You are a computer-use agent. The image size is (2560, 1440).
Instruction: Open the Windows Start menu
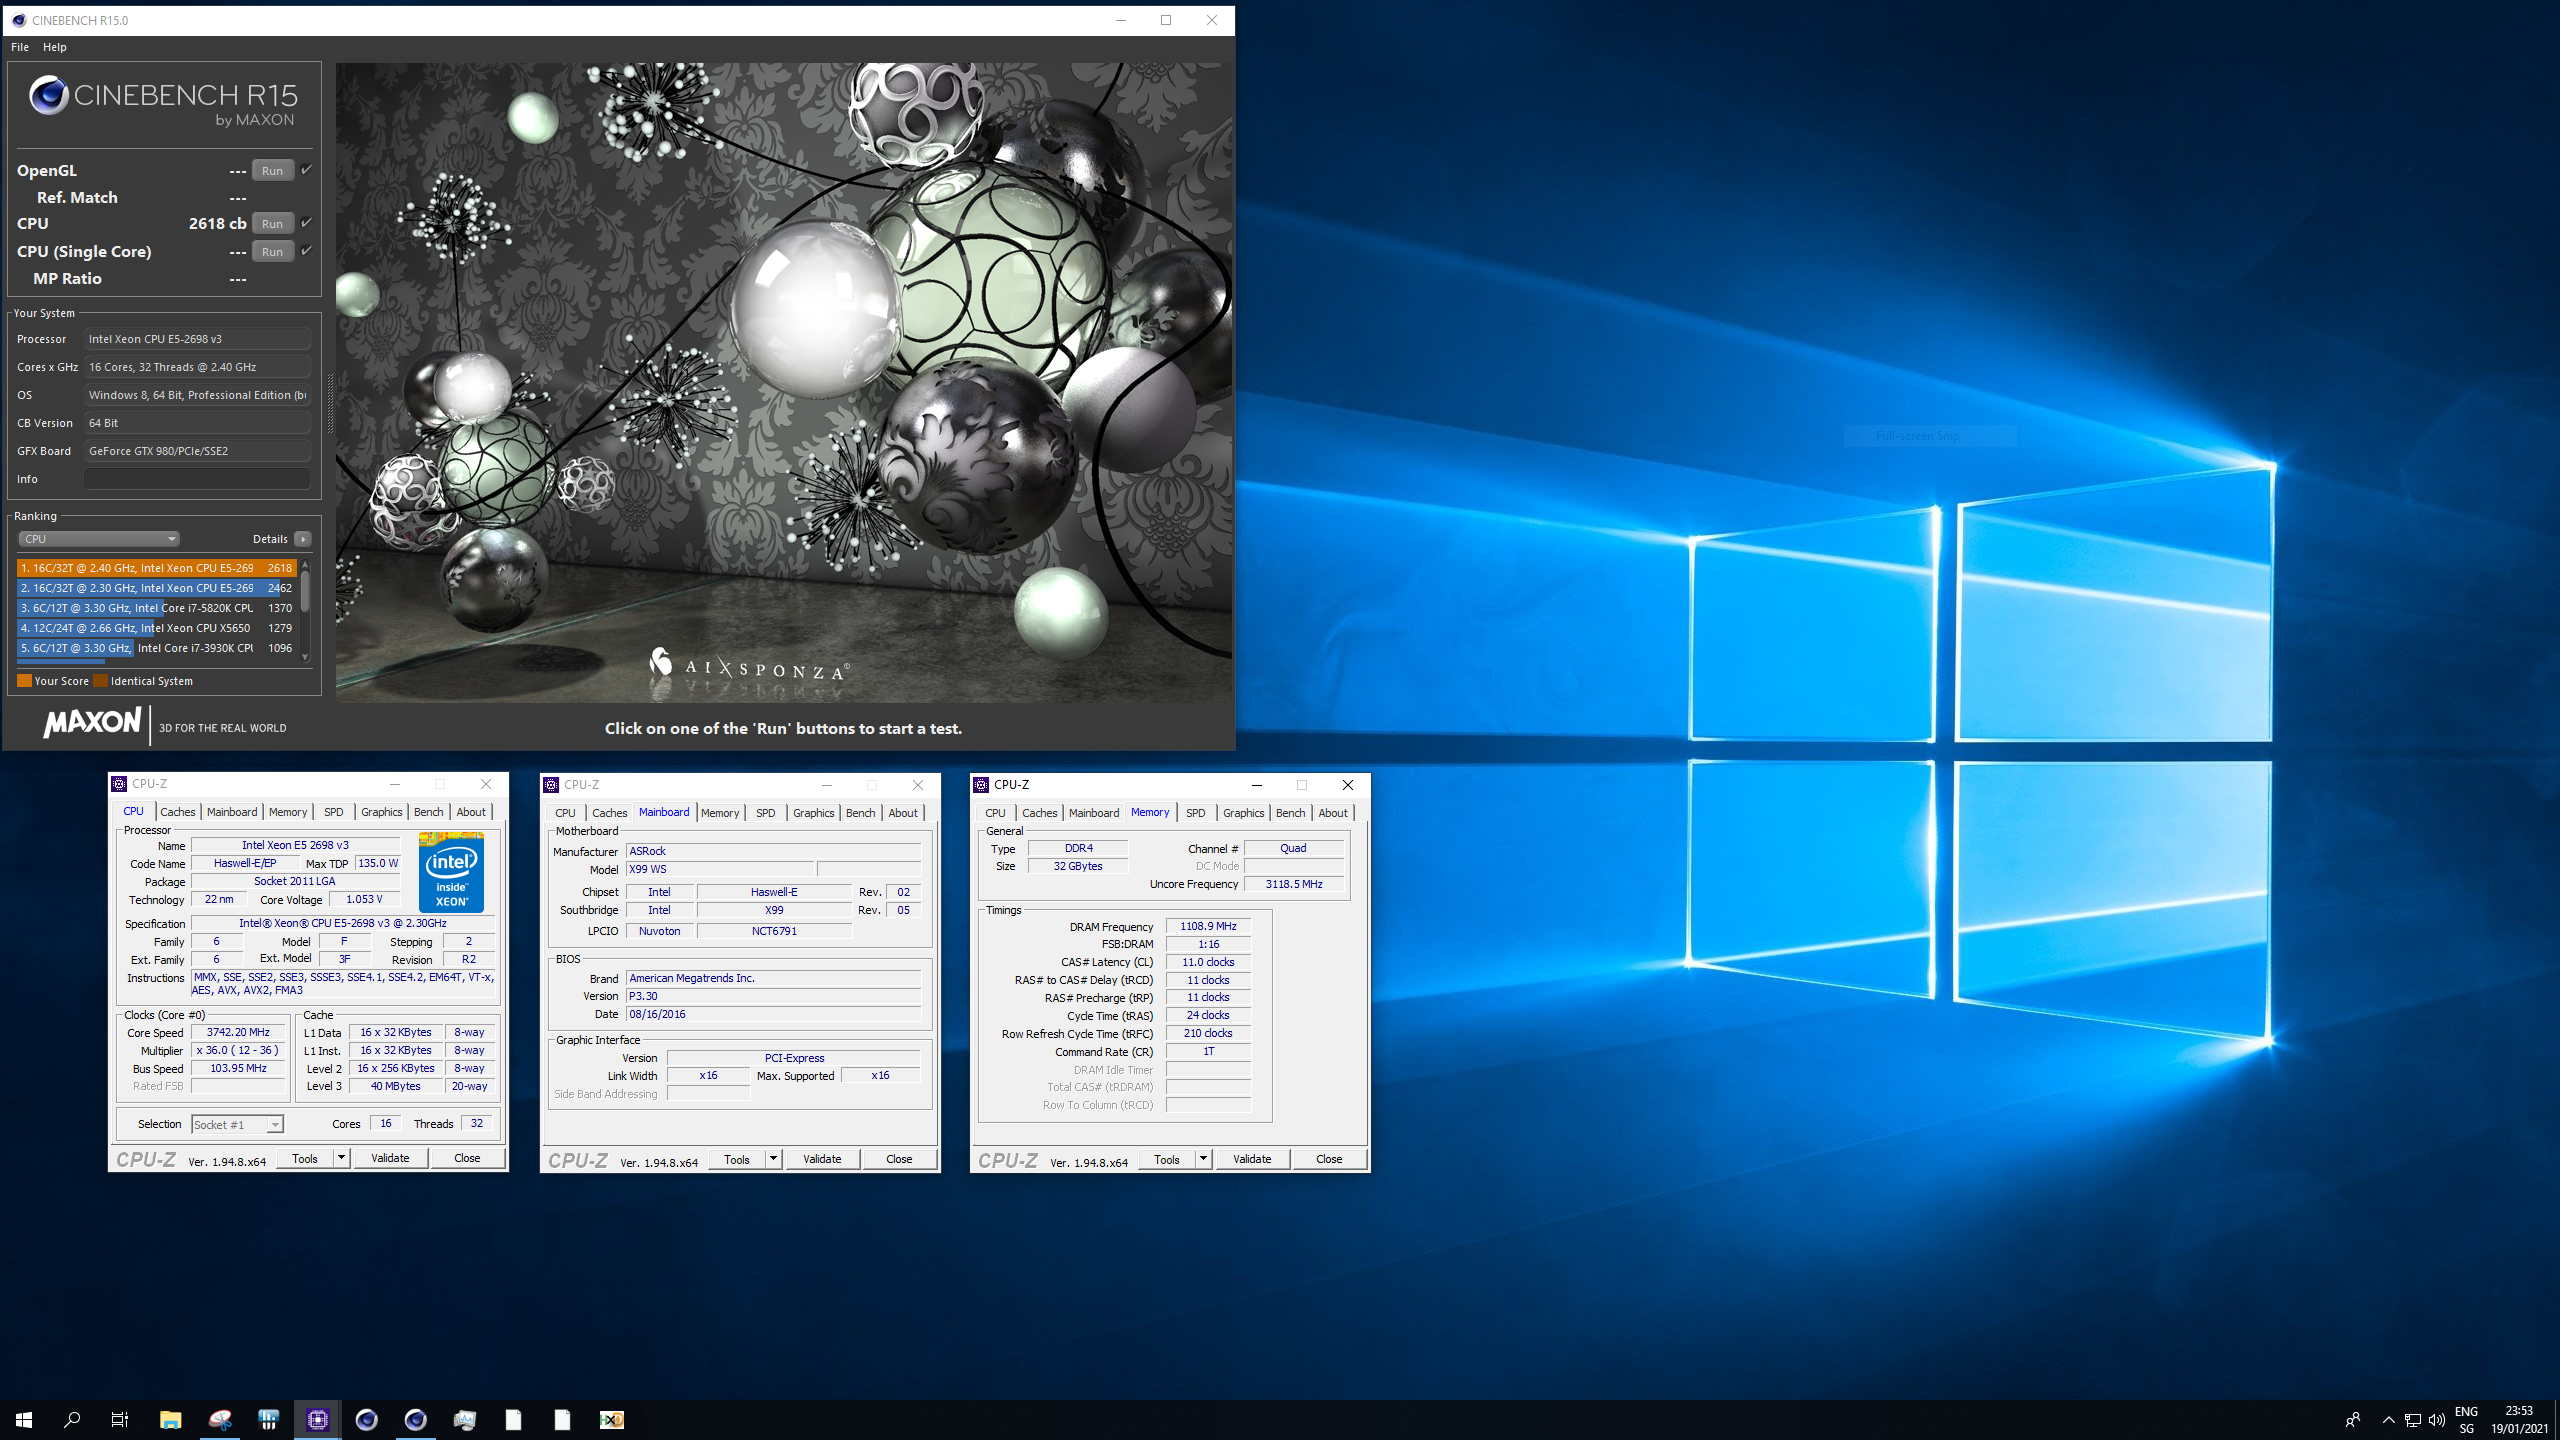(x=24, y=1420)
